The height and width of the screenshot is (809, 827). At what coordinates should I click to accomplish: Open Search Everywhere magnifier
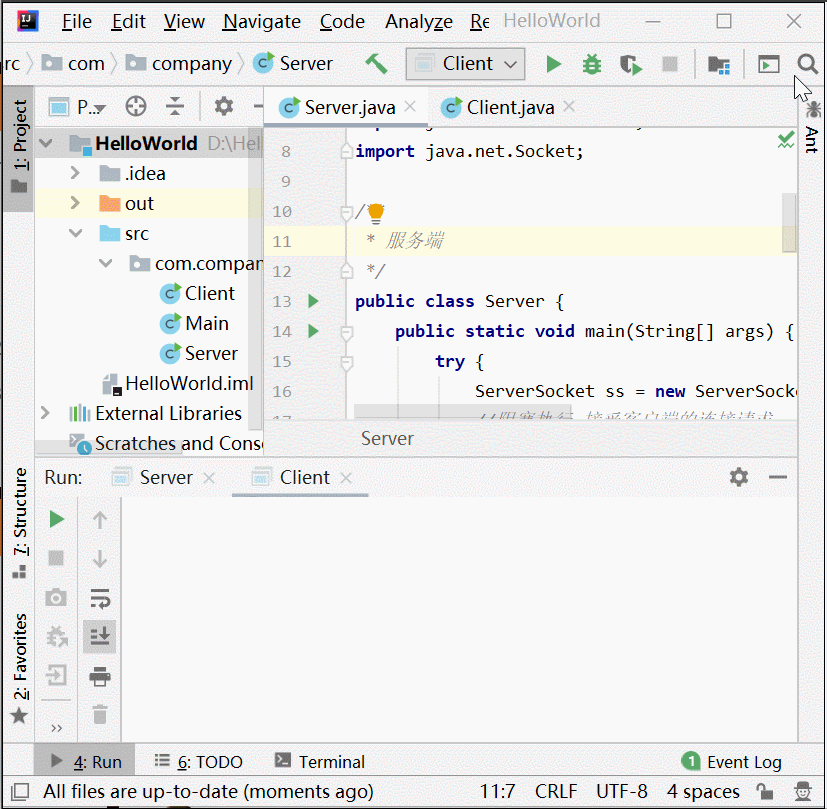tap(807, 64)
